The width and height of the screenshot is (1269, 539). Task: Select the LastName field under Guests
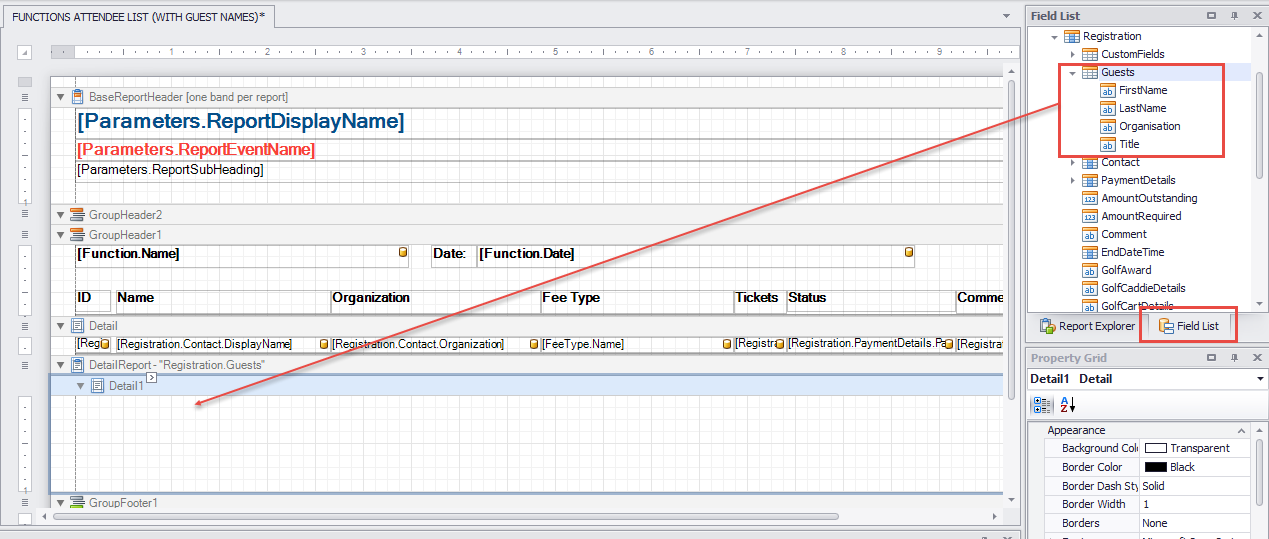coord(1142,109)
